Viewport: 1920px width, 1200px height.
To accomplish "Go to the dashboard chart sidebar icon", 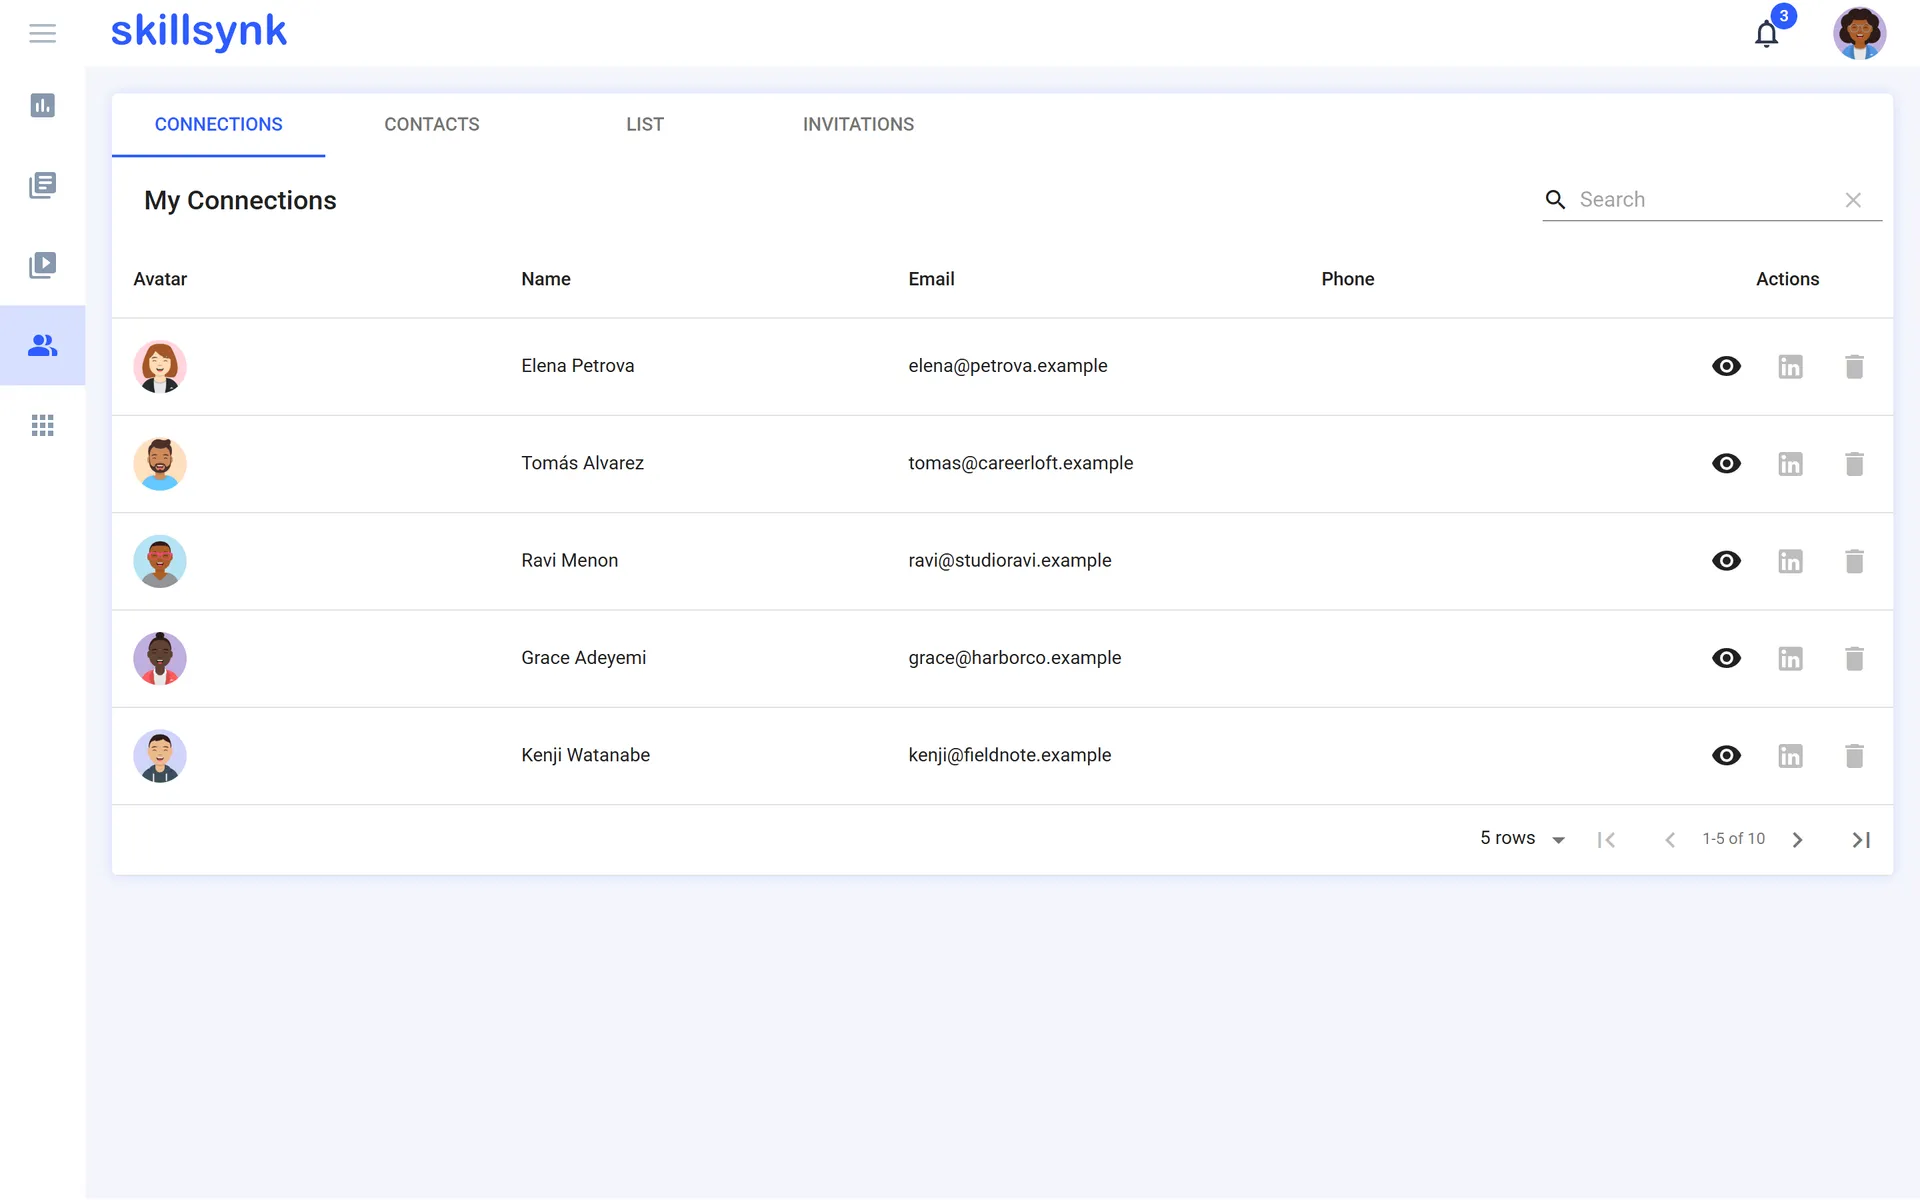I will point(42,105).
